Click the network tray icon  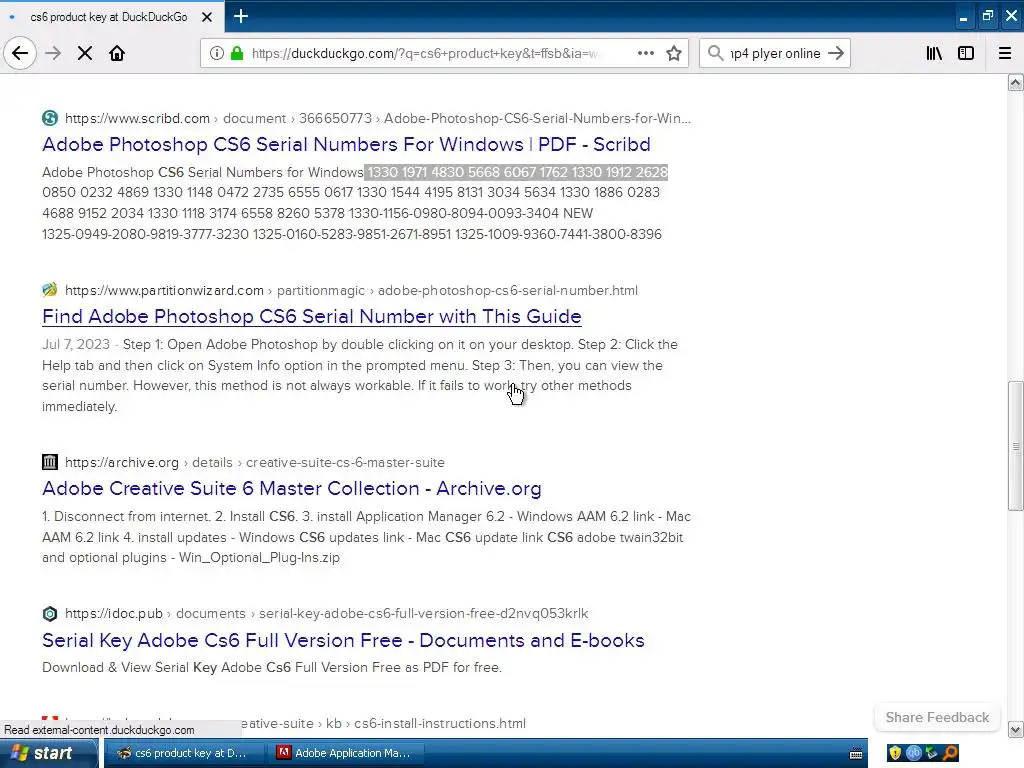(931, 753)
